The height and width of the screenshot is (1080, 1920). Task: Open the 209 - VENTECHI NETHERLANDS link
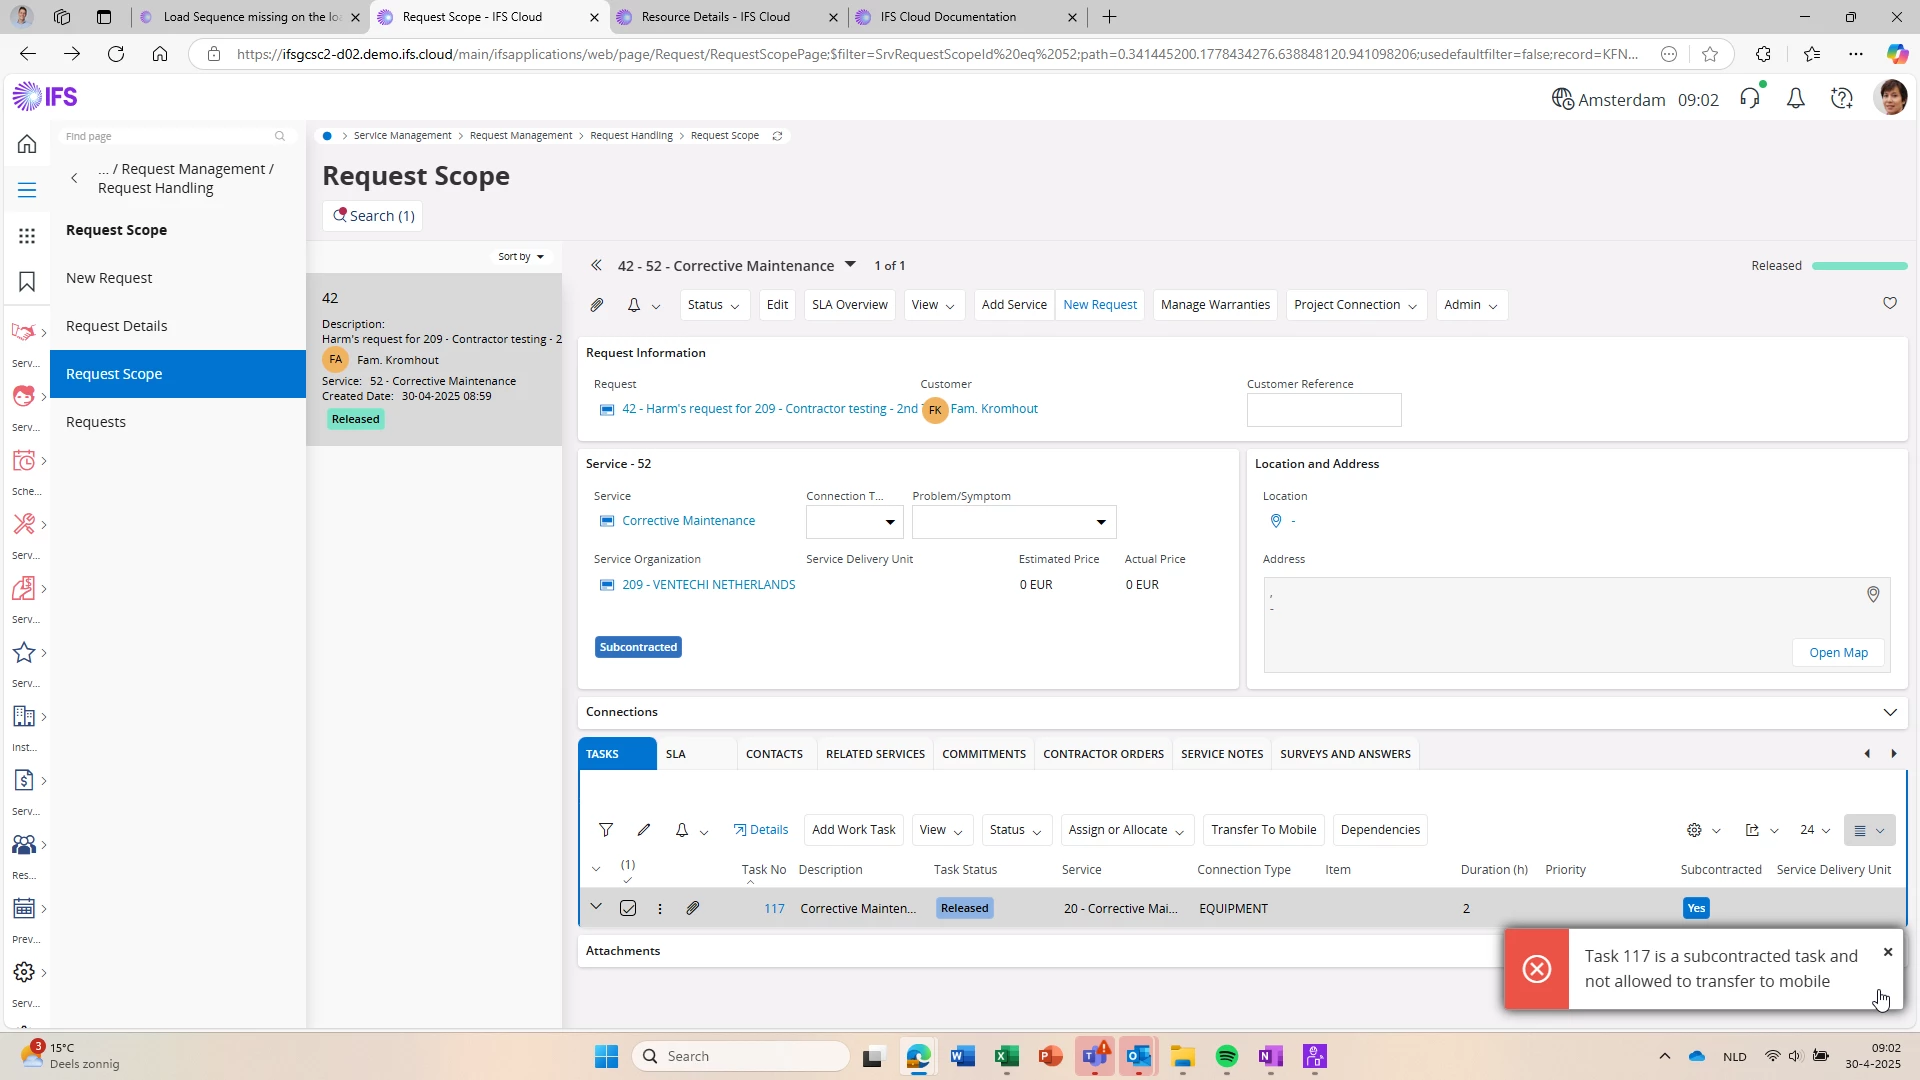coord(708,585)
